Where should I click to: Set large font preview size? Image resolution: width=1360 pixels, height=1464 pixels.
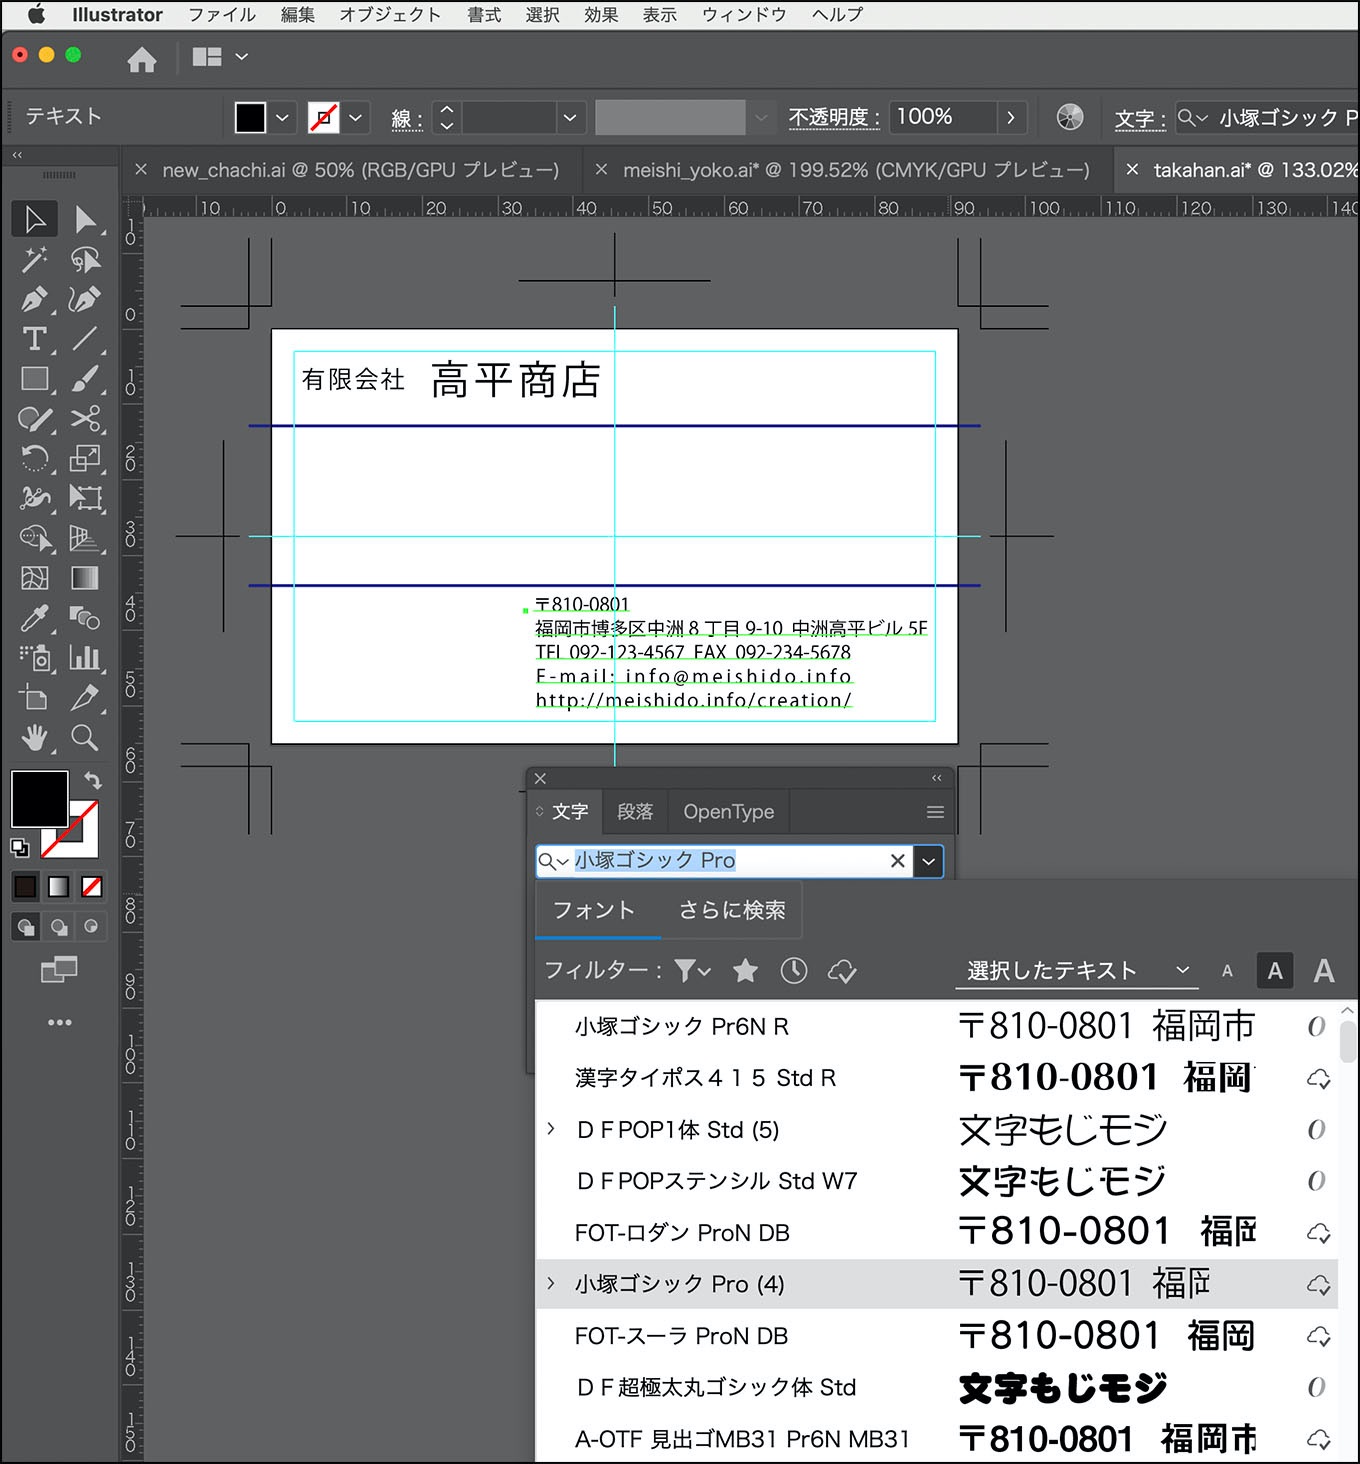1324,970
